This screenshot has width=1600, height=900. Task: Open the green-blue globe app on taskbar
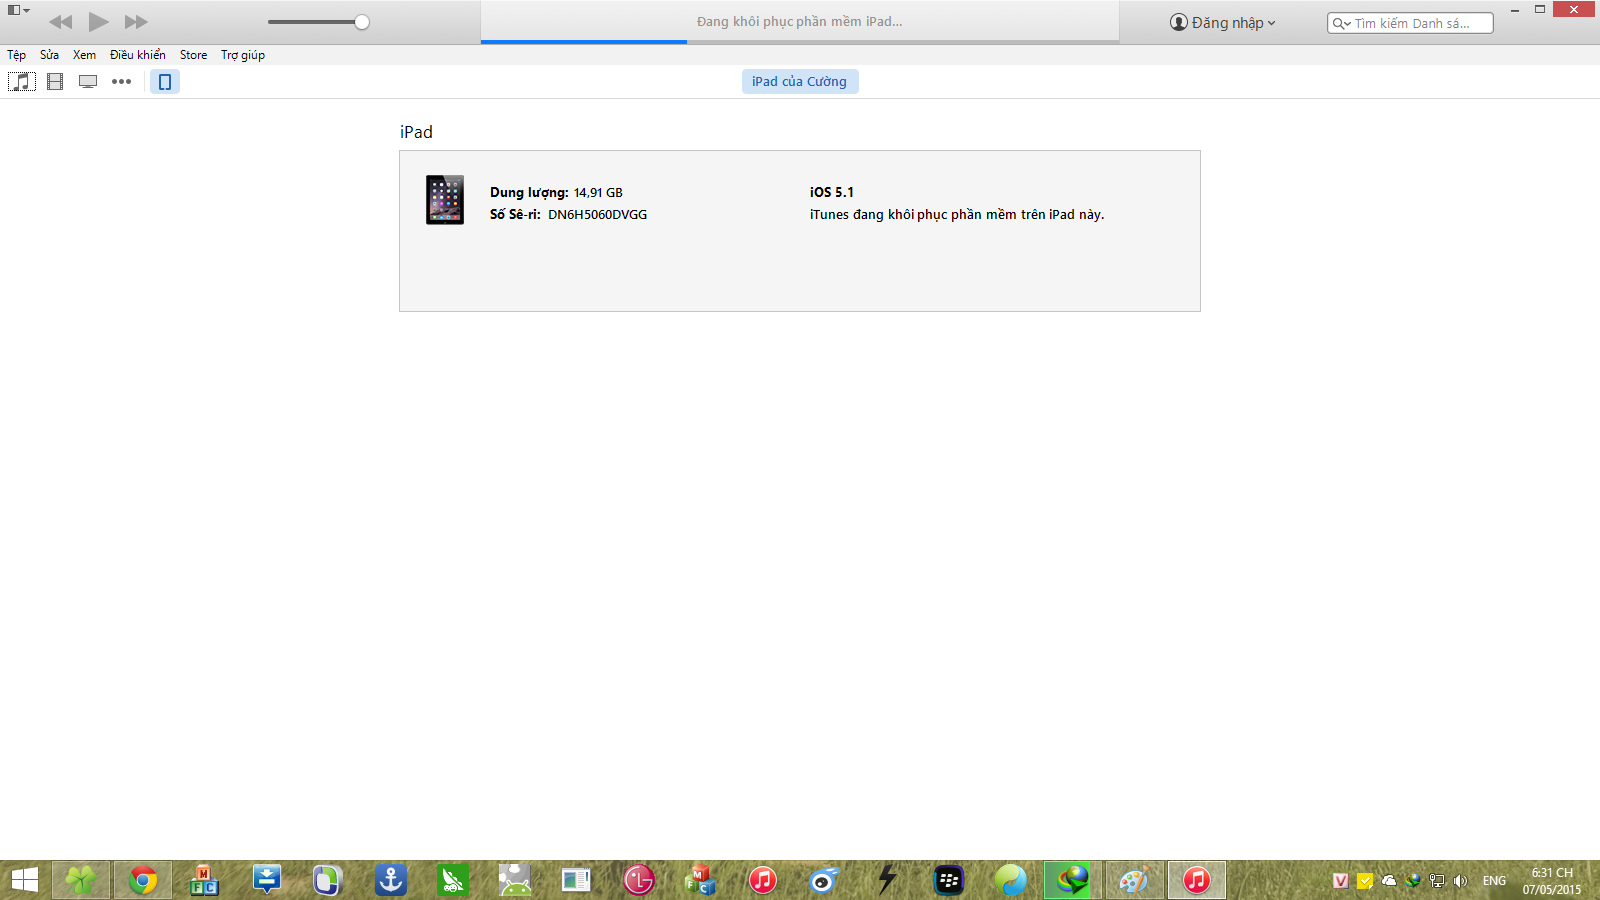[x=1011, y=880]
